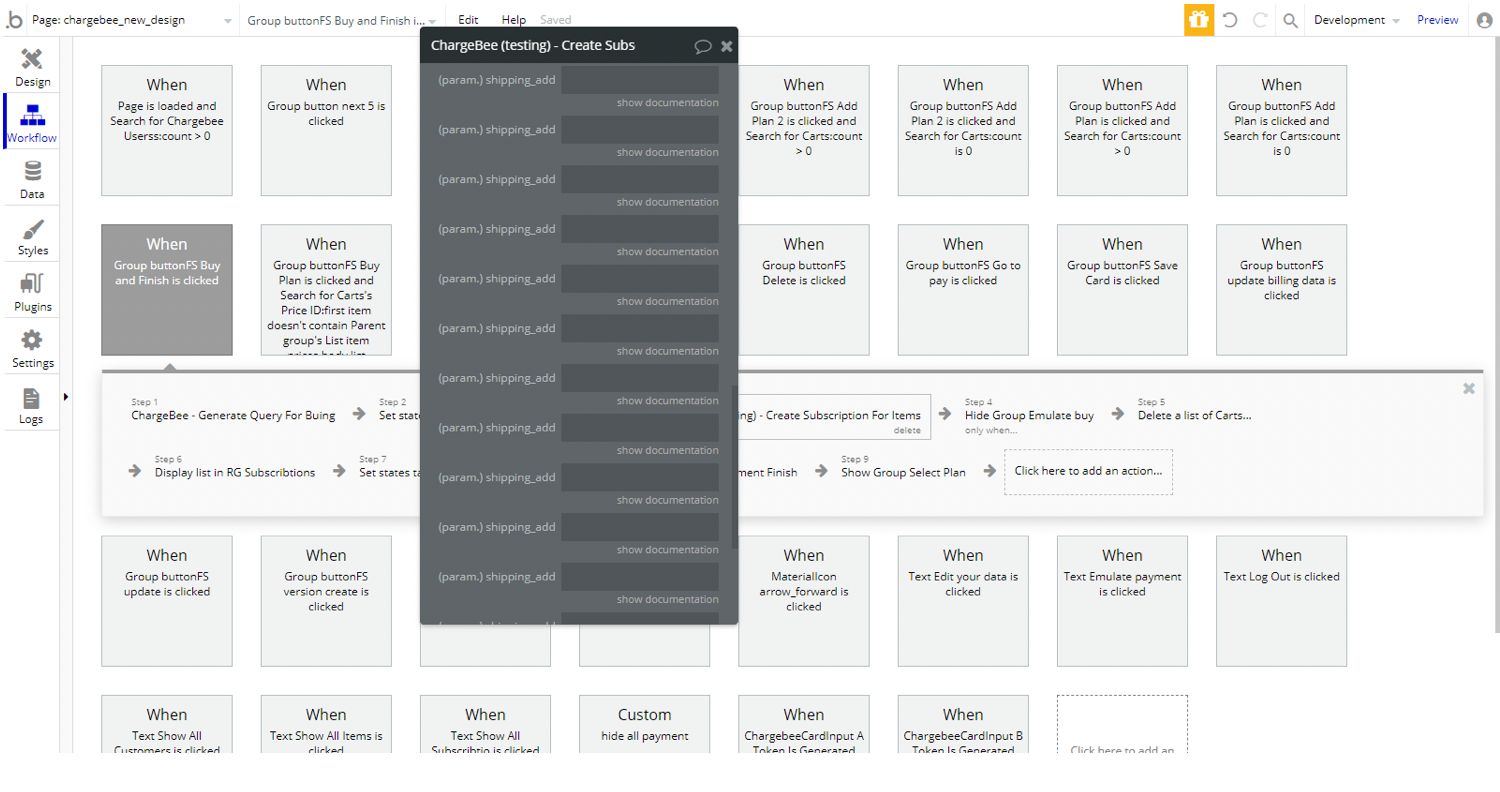Screen dimensions: 1500x792
Task: Open the MaterialIcon arrow_forward event
Action: click(804, 601)
